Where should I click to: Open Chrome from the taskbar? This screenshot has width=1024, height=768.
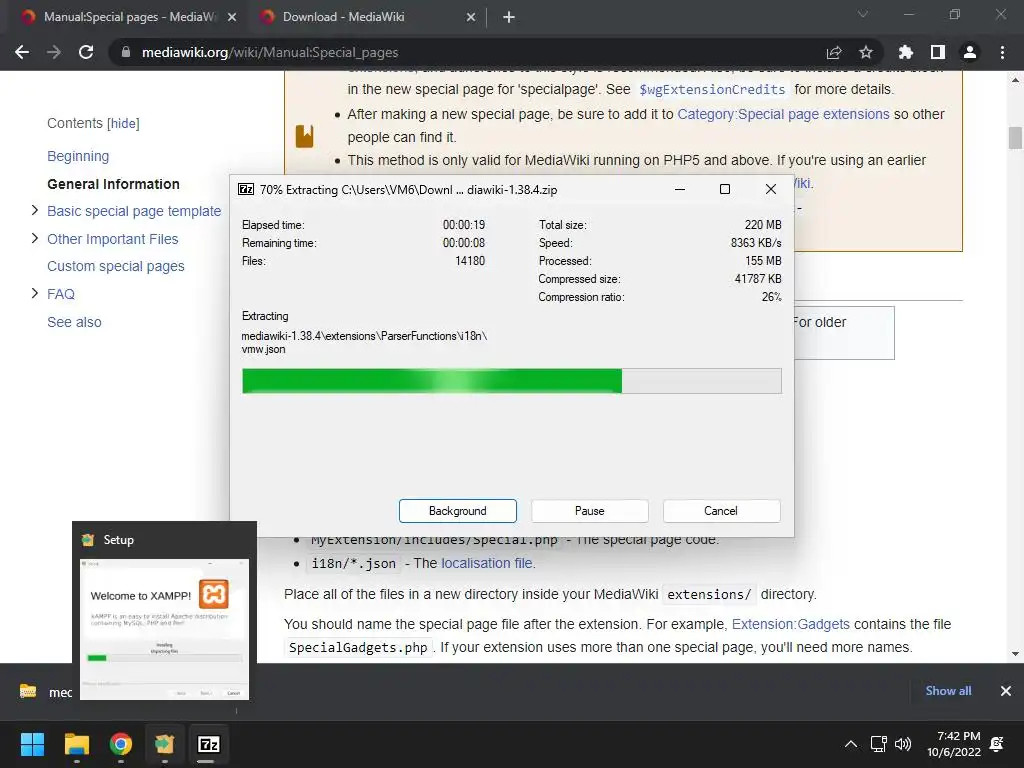pyautogui.click(x=121, y=744)
